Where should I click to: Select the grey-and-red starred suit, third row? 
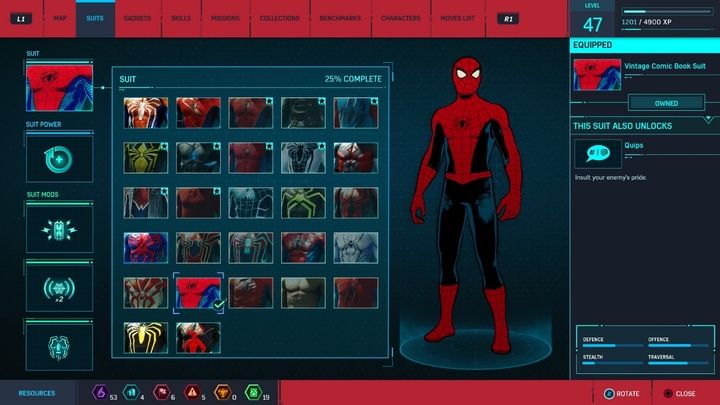[146, 202]
